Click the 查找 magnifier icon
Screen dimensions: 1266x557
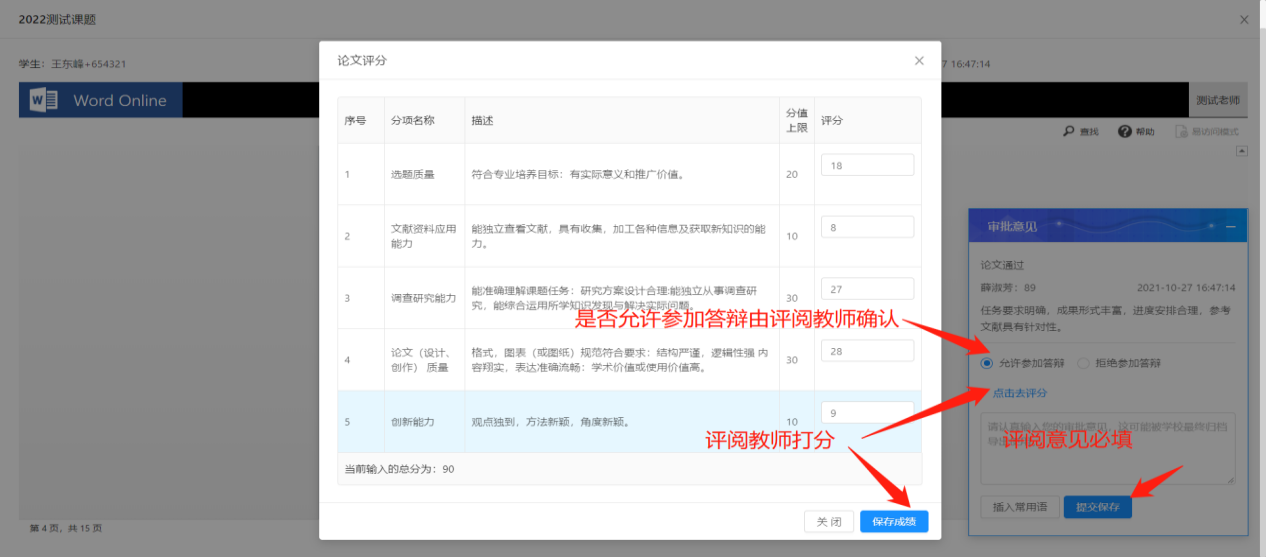click(x=1068, y=132)
